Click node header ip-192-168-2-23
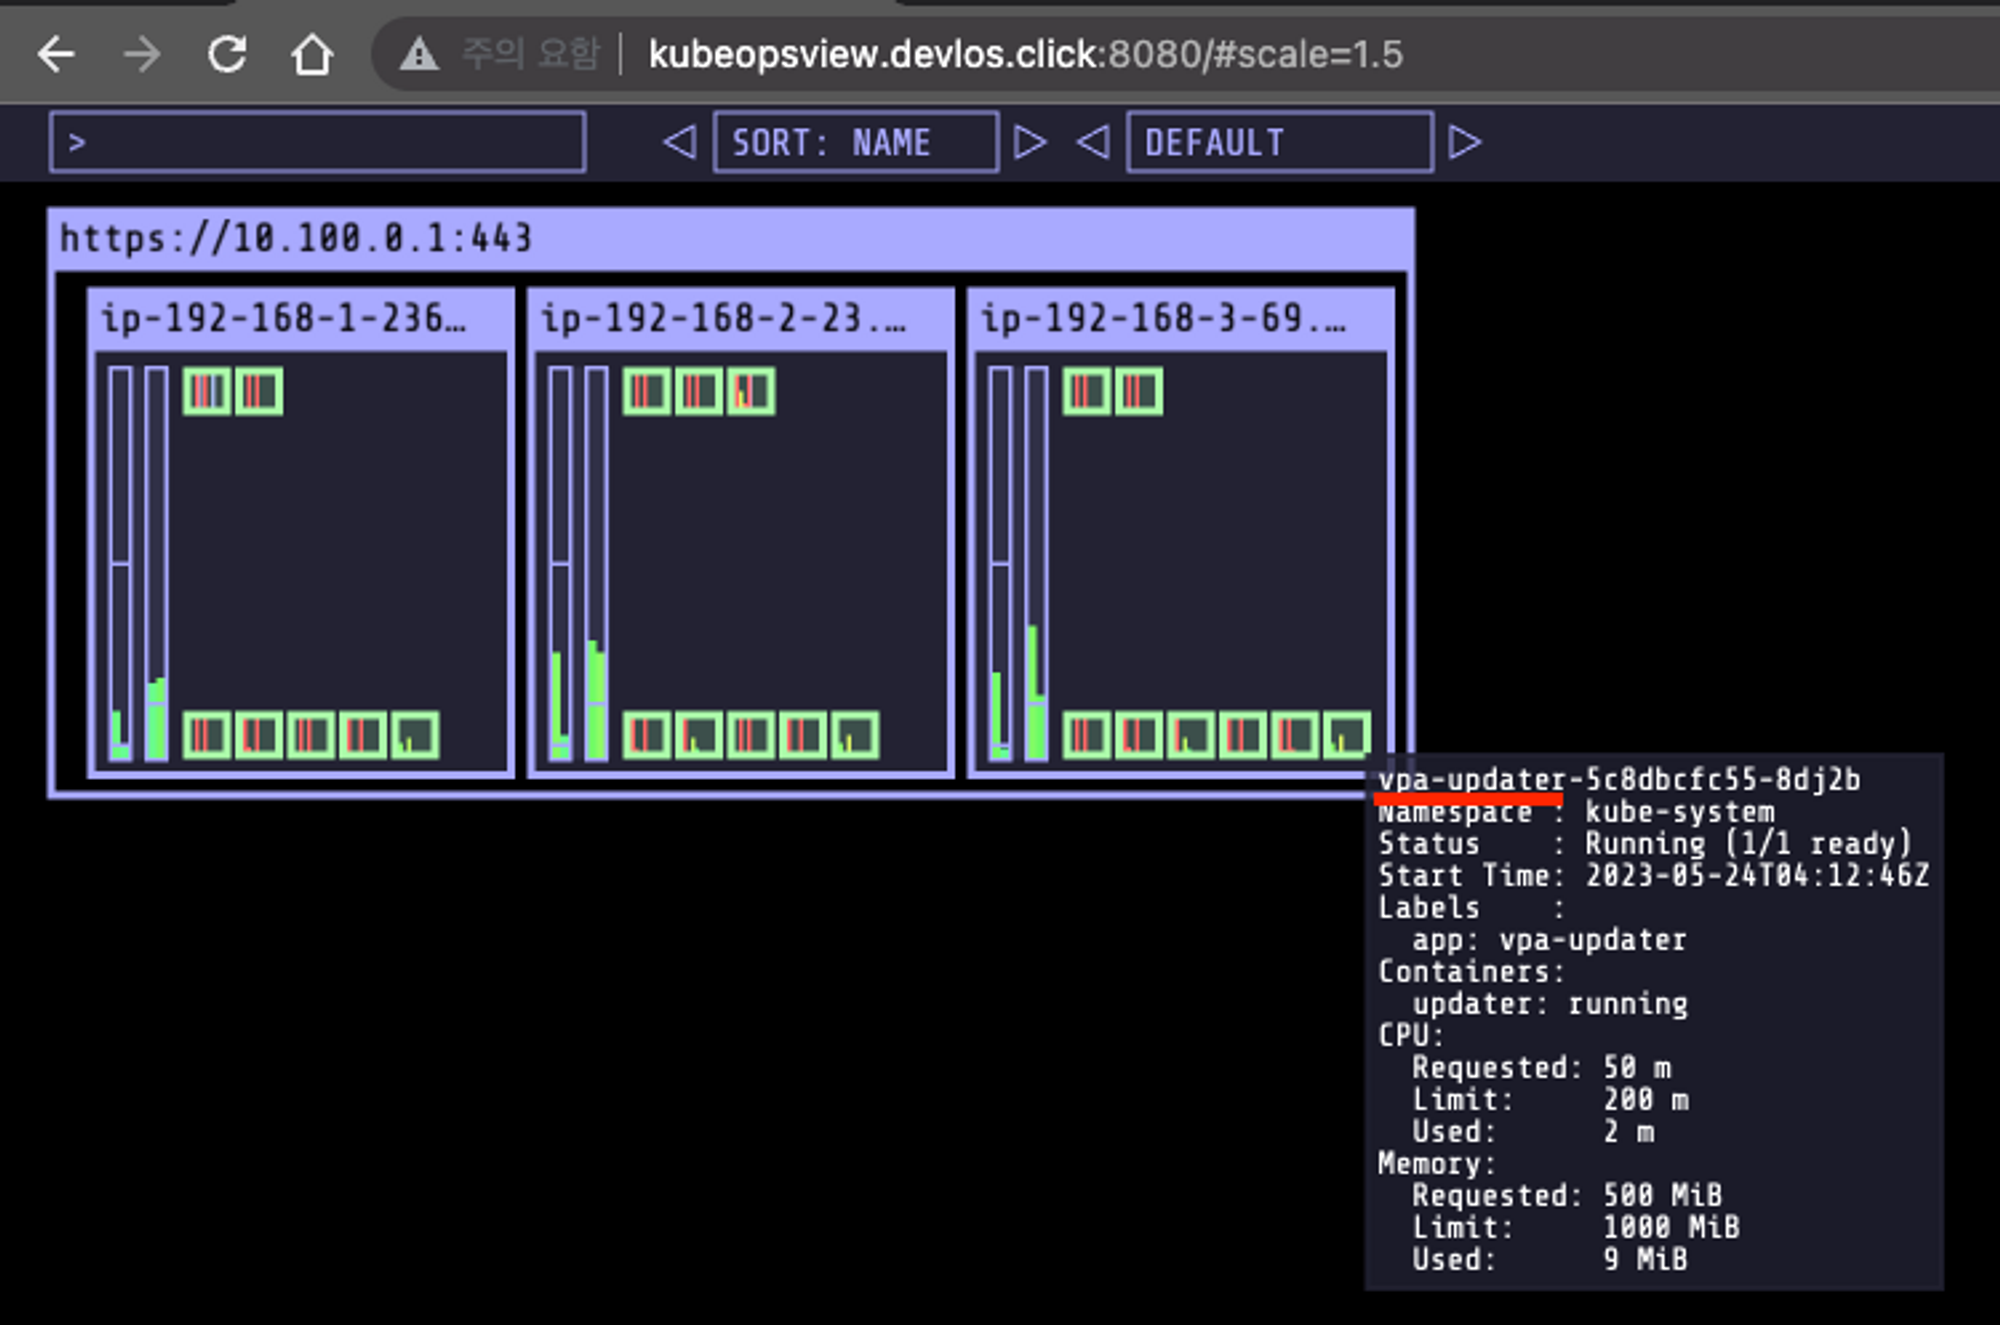2000x1325 pixels. tap(724, 319)
